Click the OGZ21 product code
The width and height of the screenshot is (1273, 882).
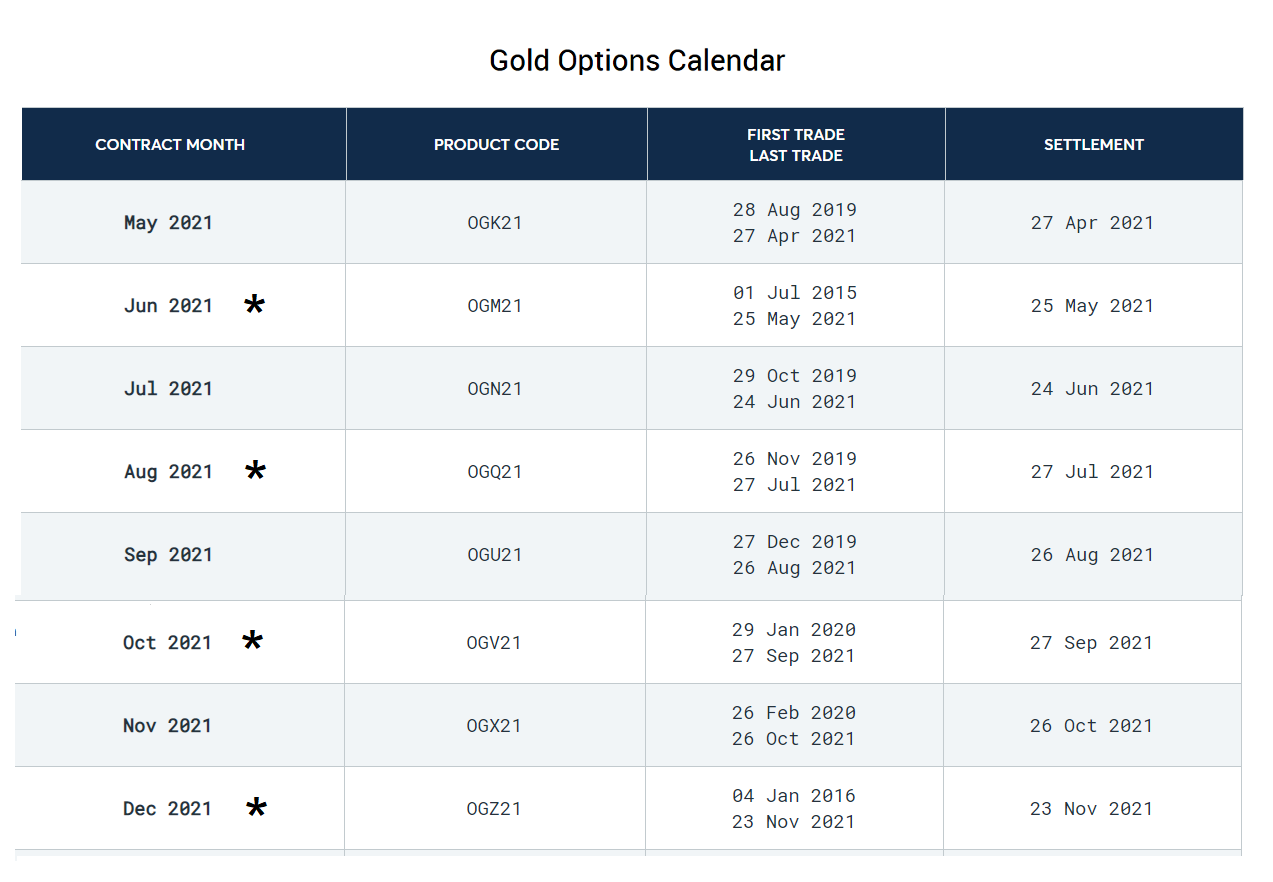pos(494,809)
